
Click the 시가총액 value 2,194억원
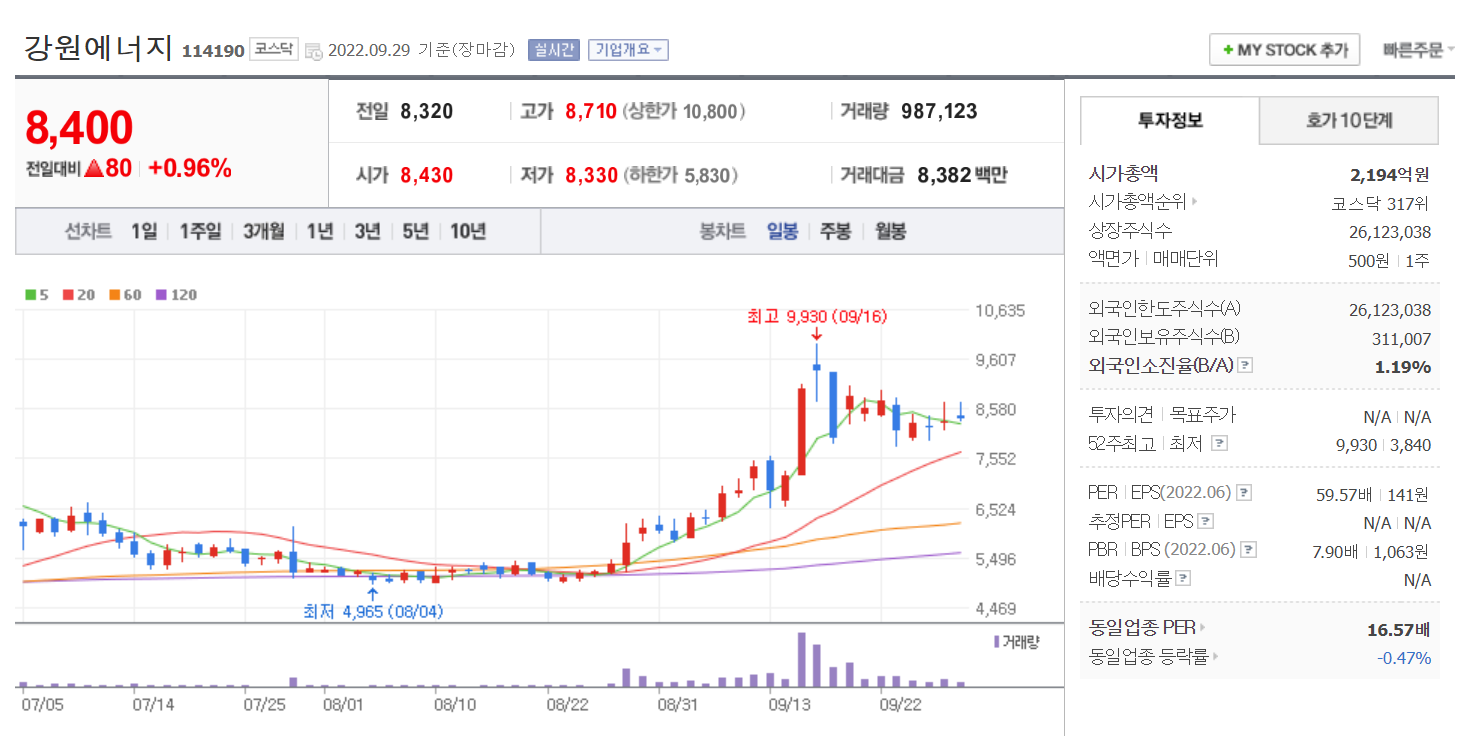(1390, 174)
